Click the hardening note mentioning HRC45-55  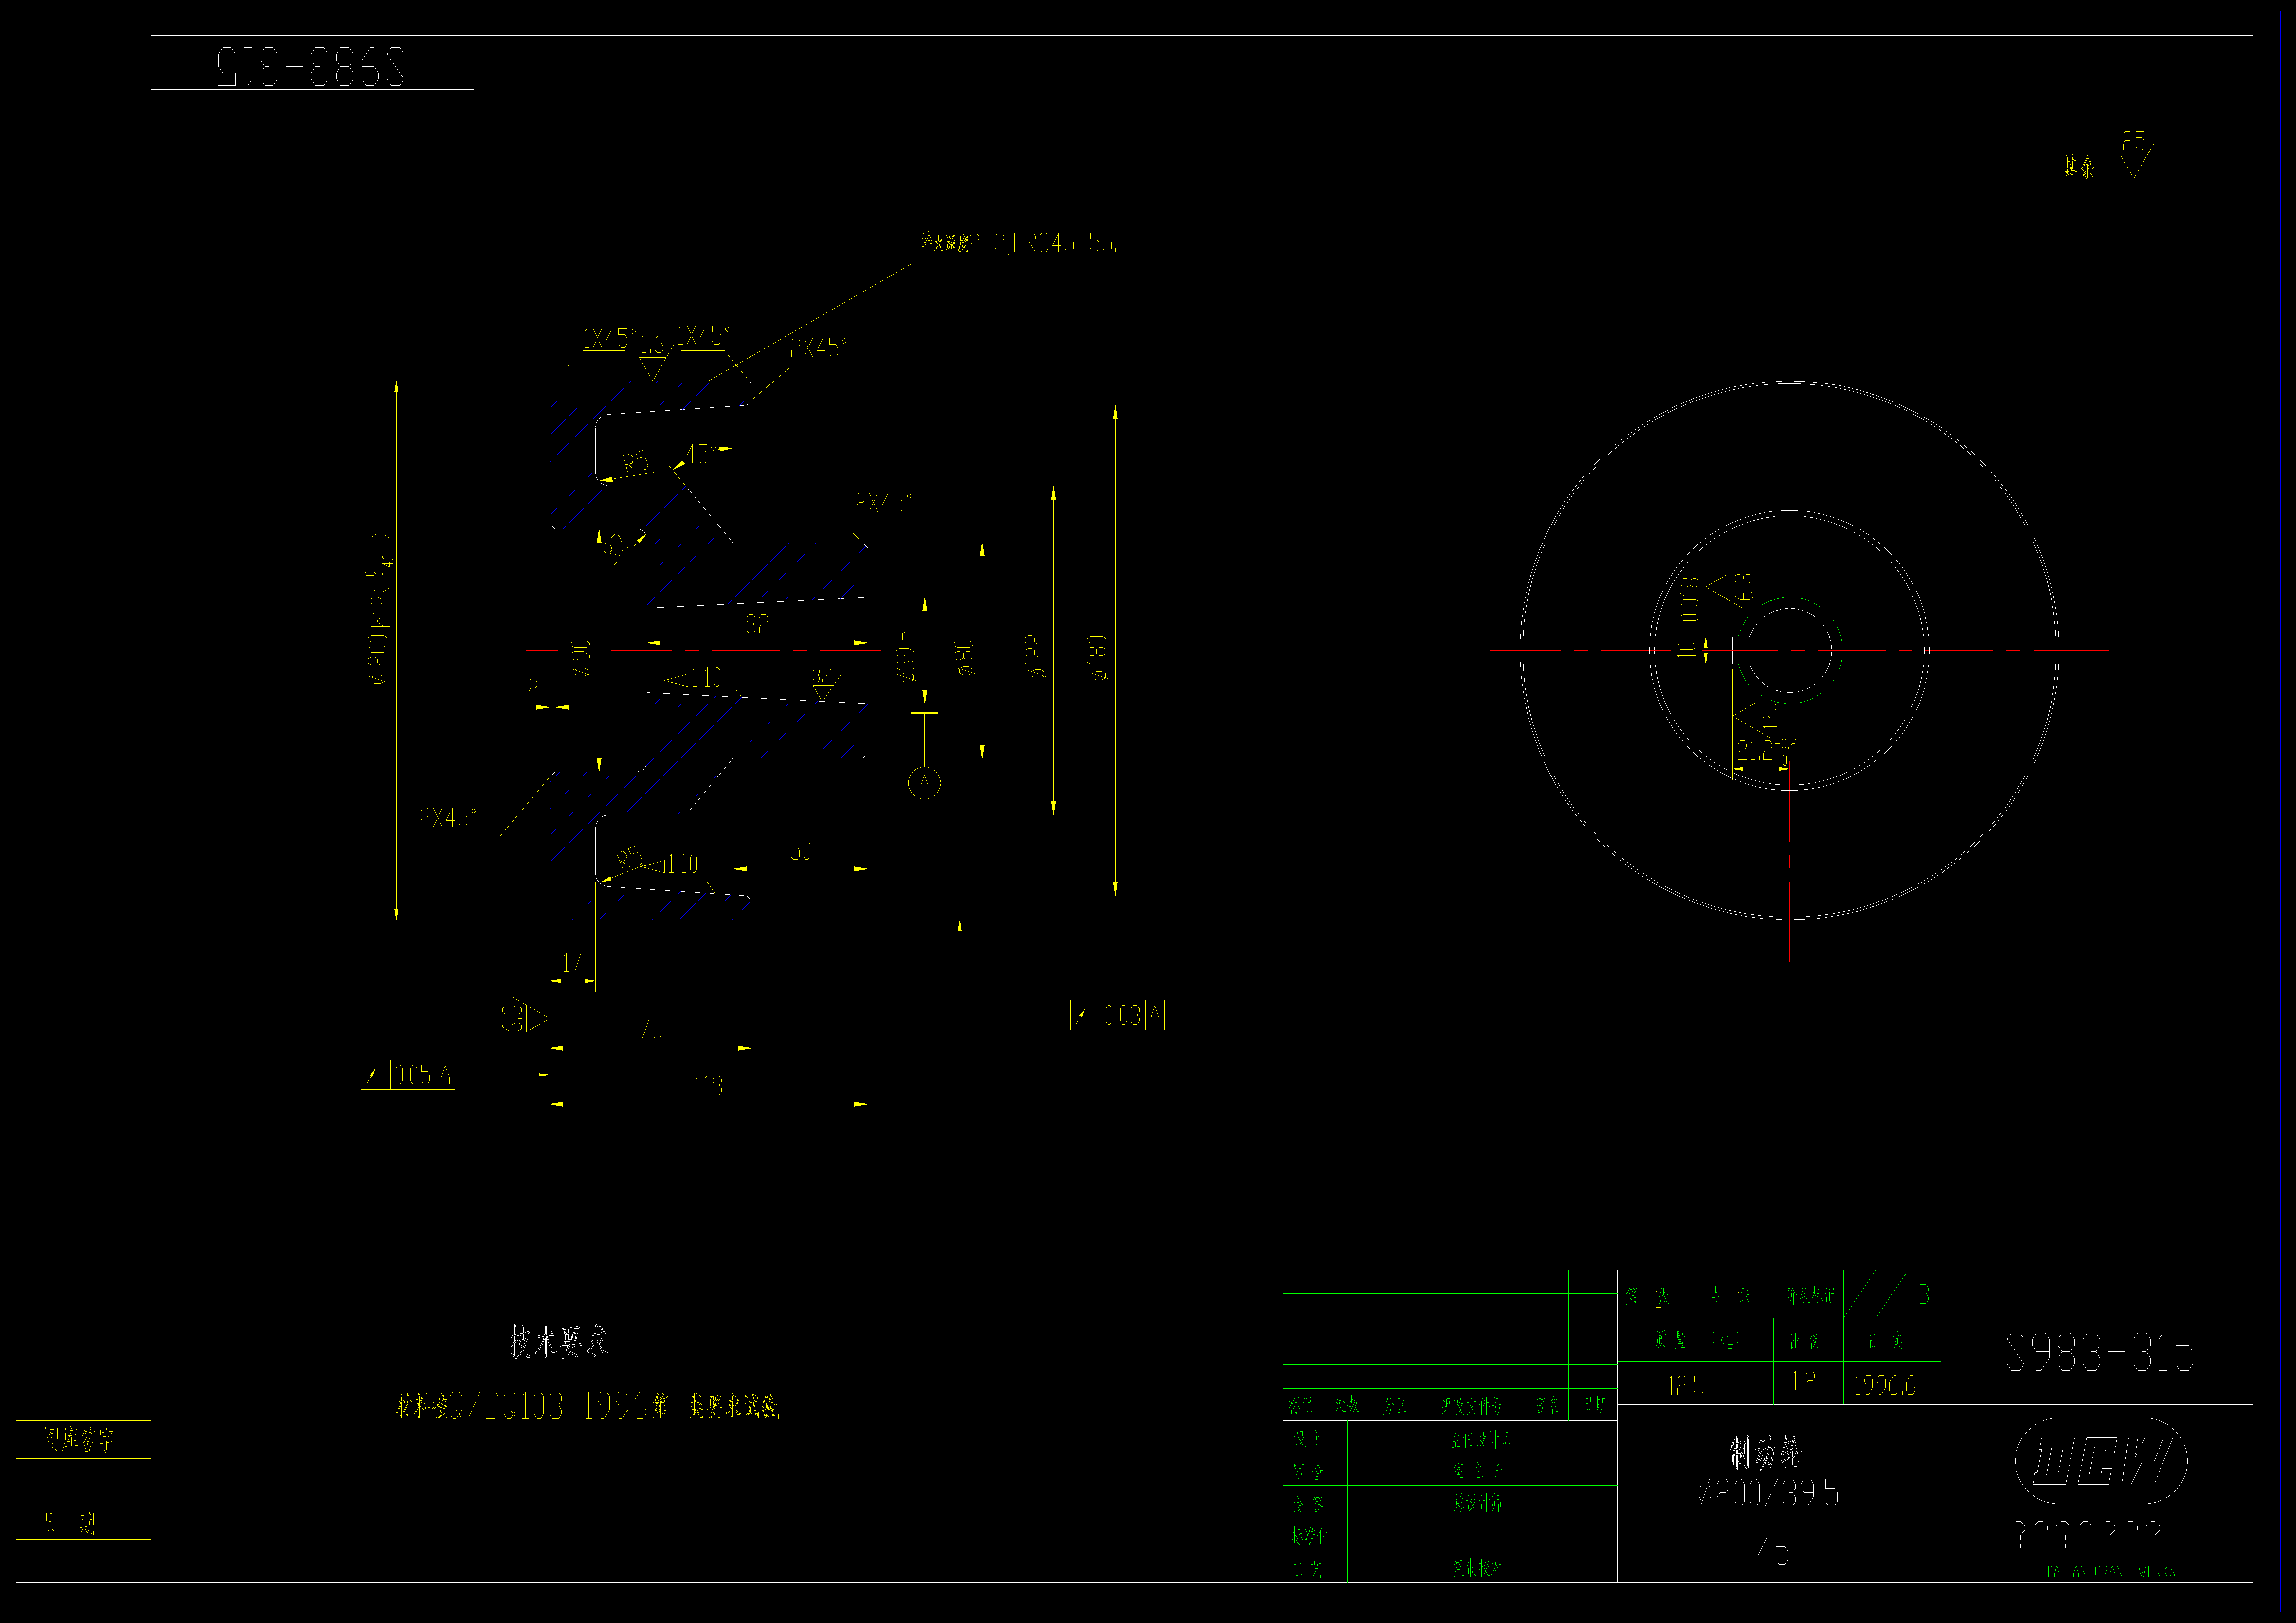(1019, 243)
